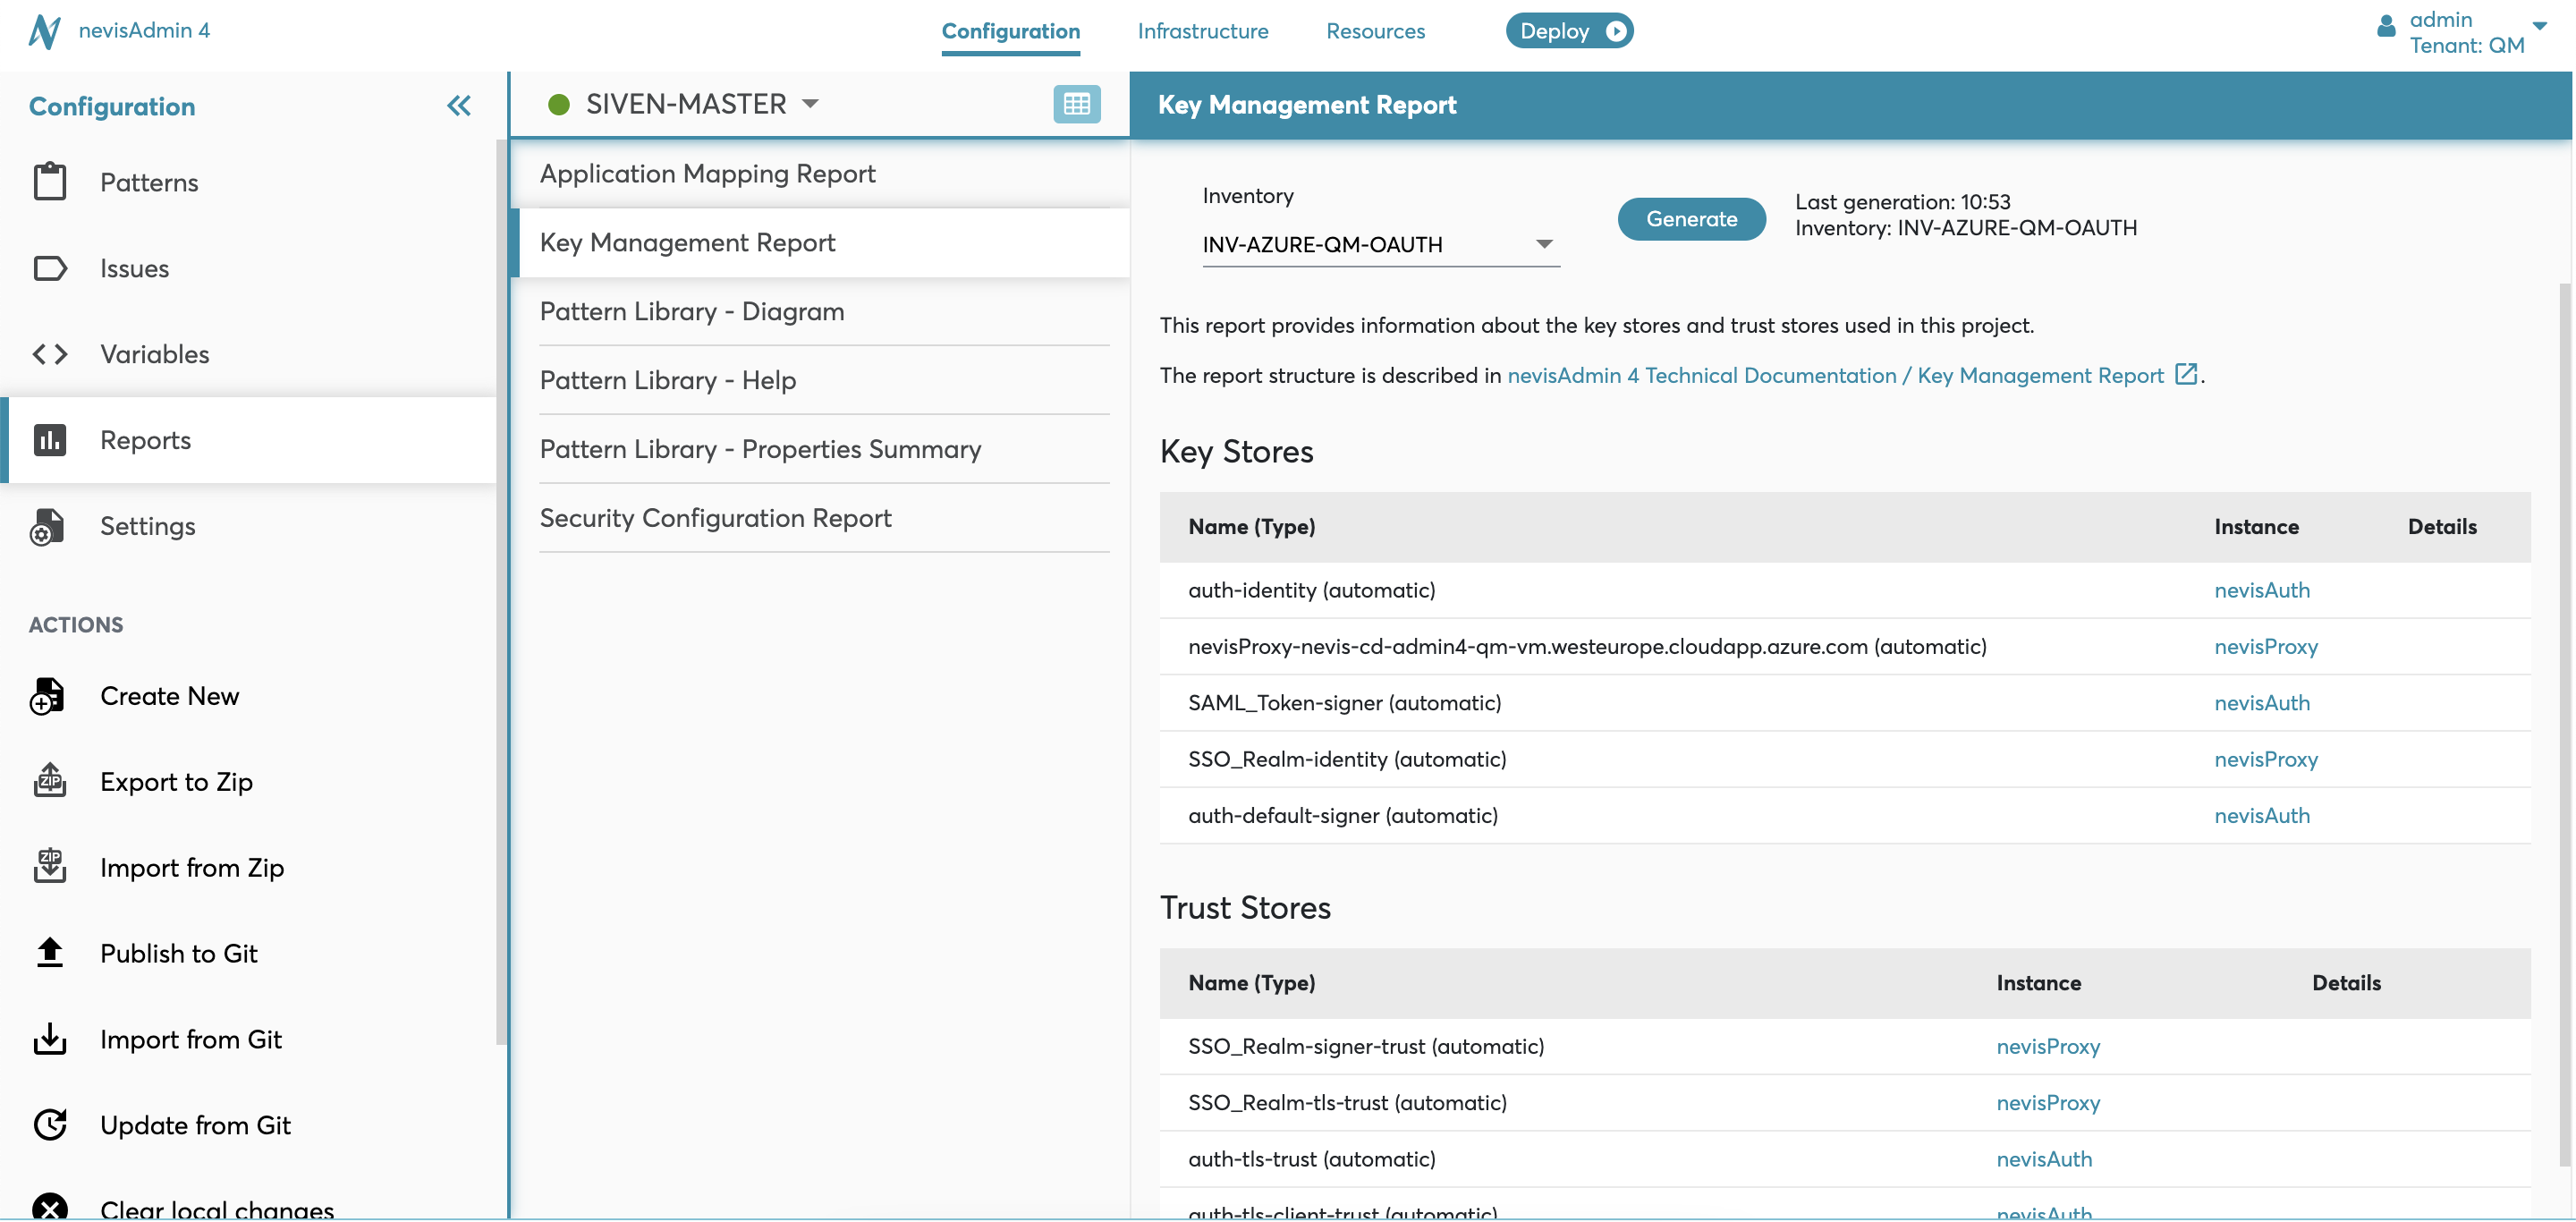This screenshot has height=1222, width=2576.
Task: Click the Issues sidebar icon
Action: [x=53, y=267]
